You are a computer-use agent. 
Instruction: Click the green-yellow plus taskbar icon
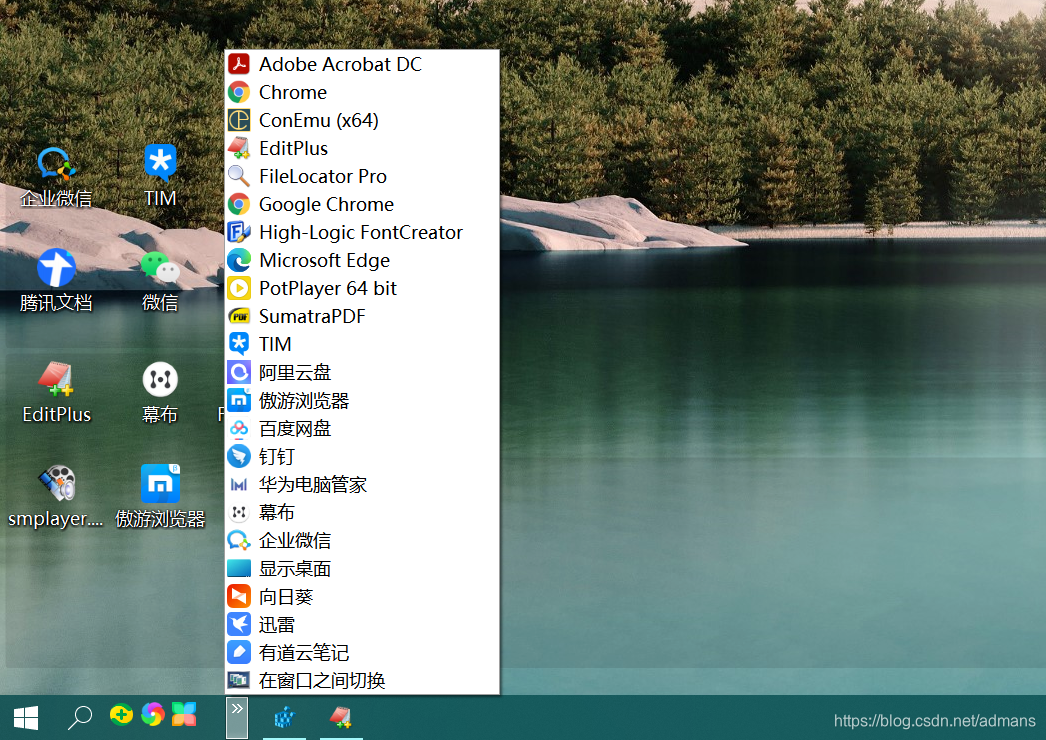pos(121,715)
